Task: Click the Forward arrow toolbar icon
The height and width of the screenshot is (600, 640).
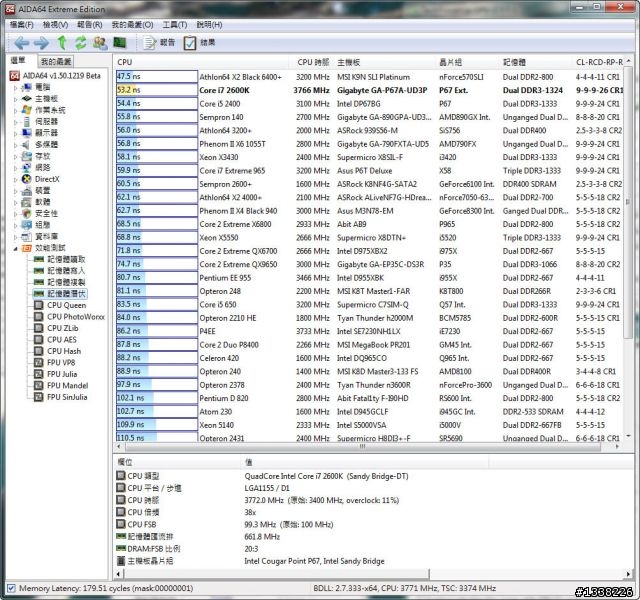Action: (x=41, y=42)
